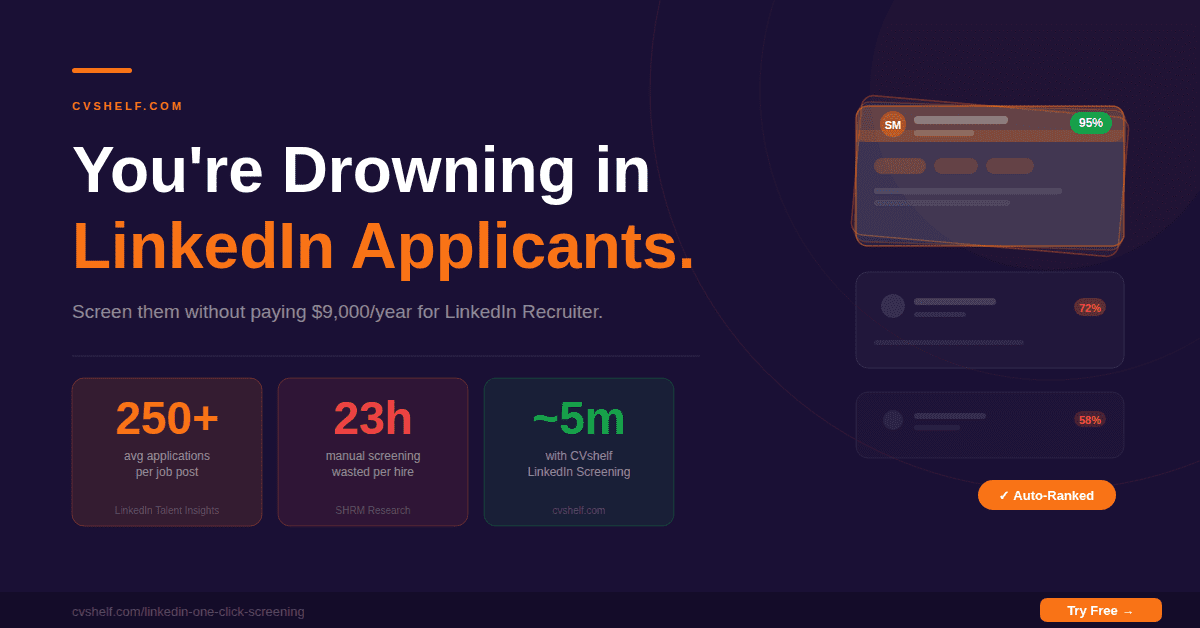Open the CVSHELF.COM link

pyautogui.click(x=127, y=105)
